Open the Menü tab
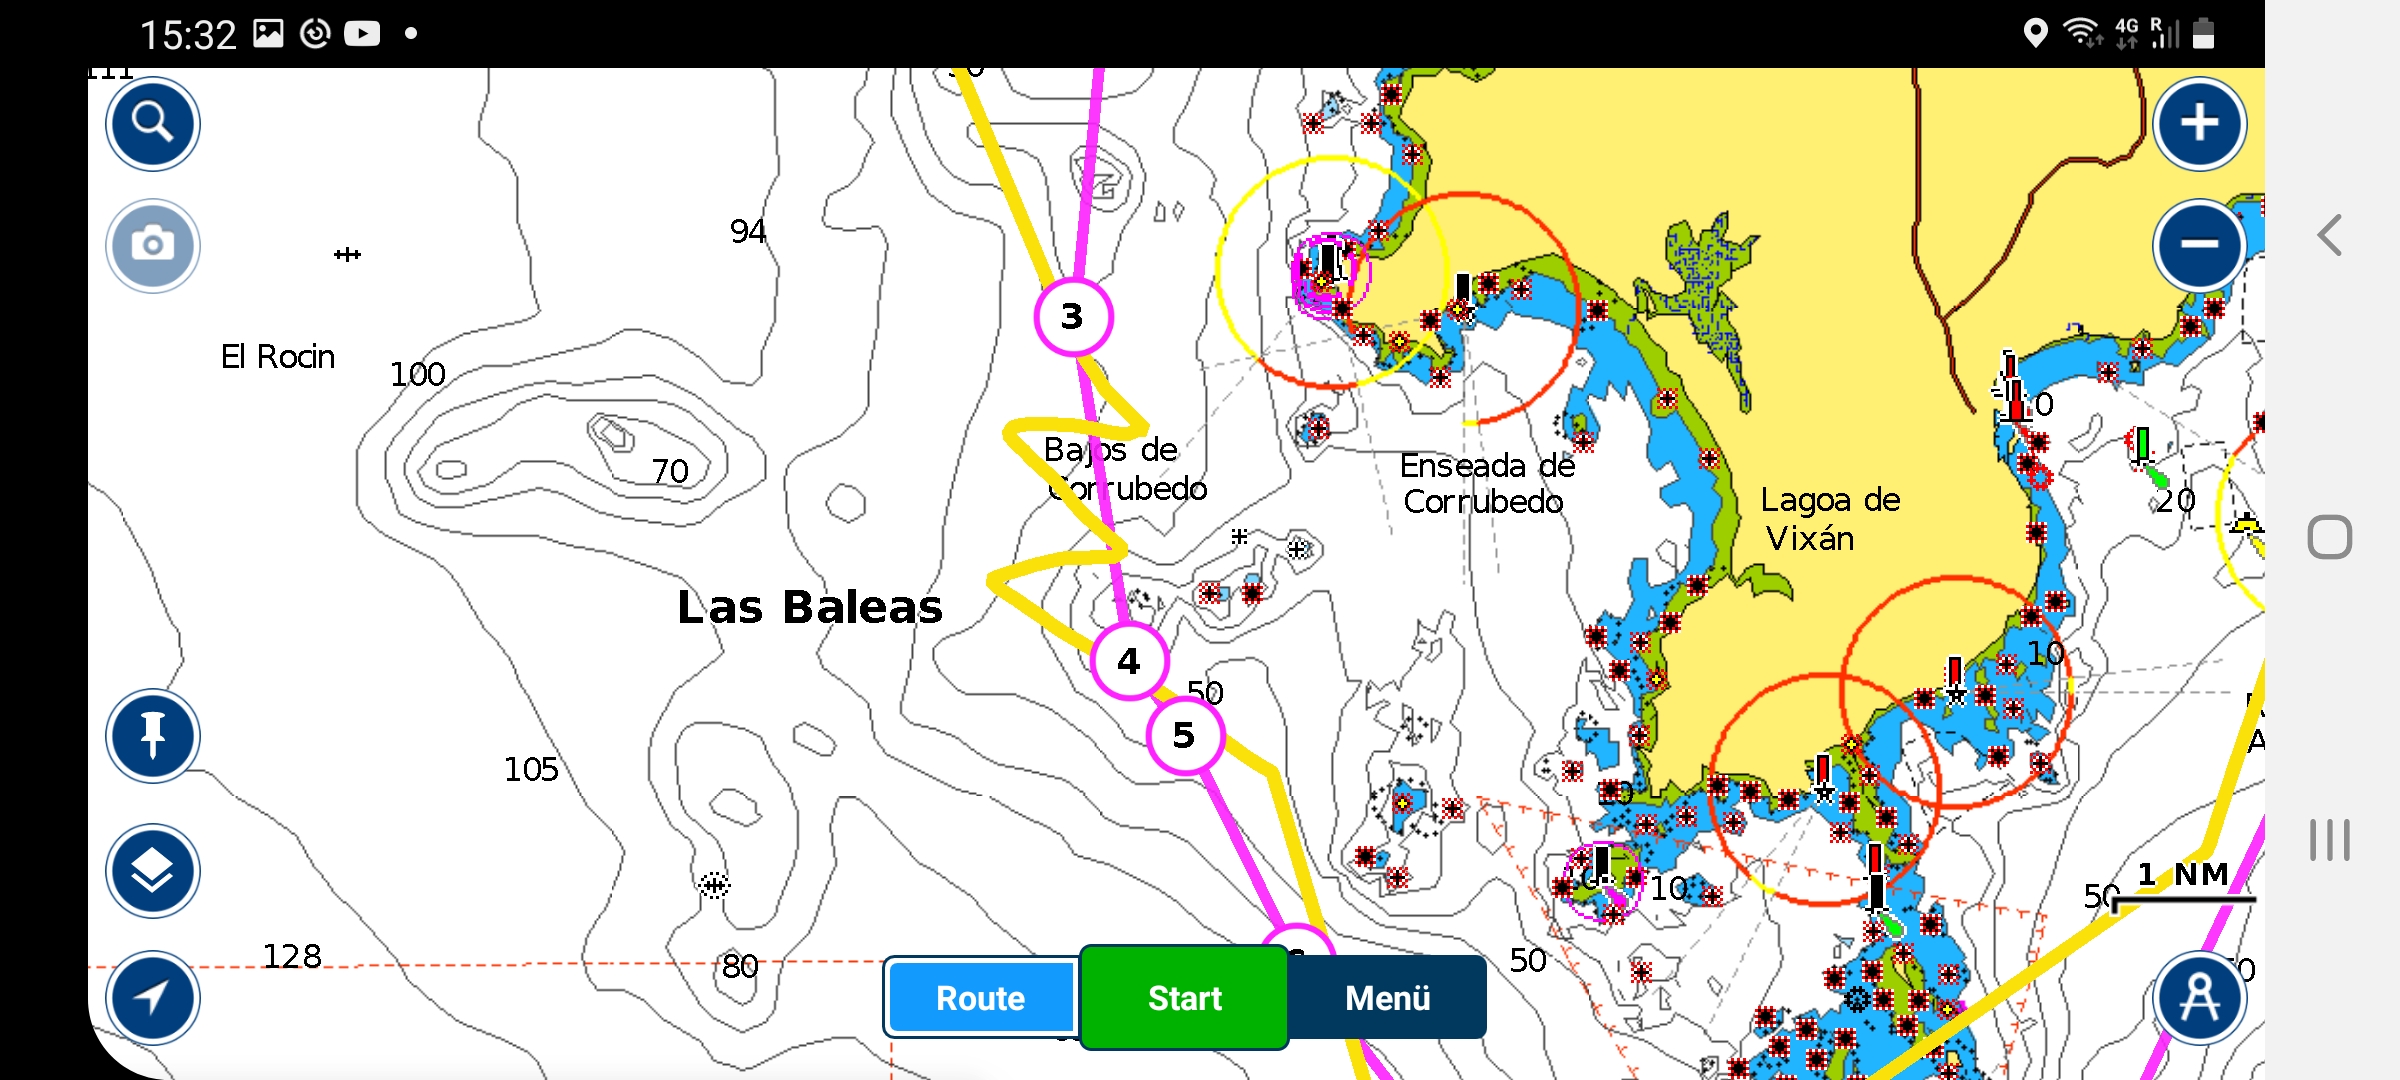The image size is (2400, 1080). pos(1387,998)
